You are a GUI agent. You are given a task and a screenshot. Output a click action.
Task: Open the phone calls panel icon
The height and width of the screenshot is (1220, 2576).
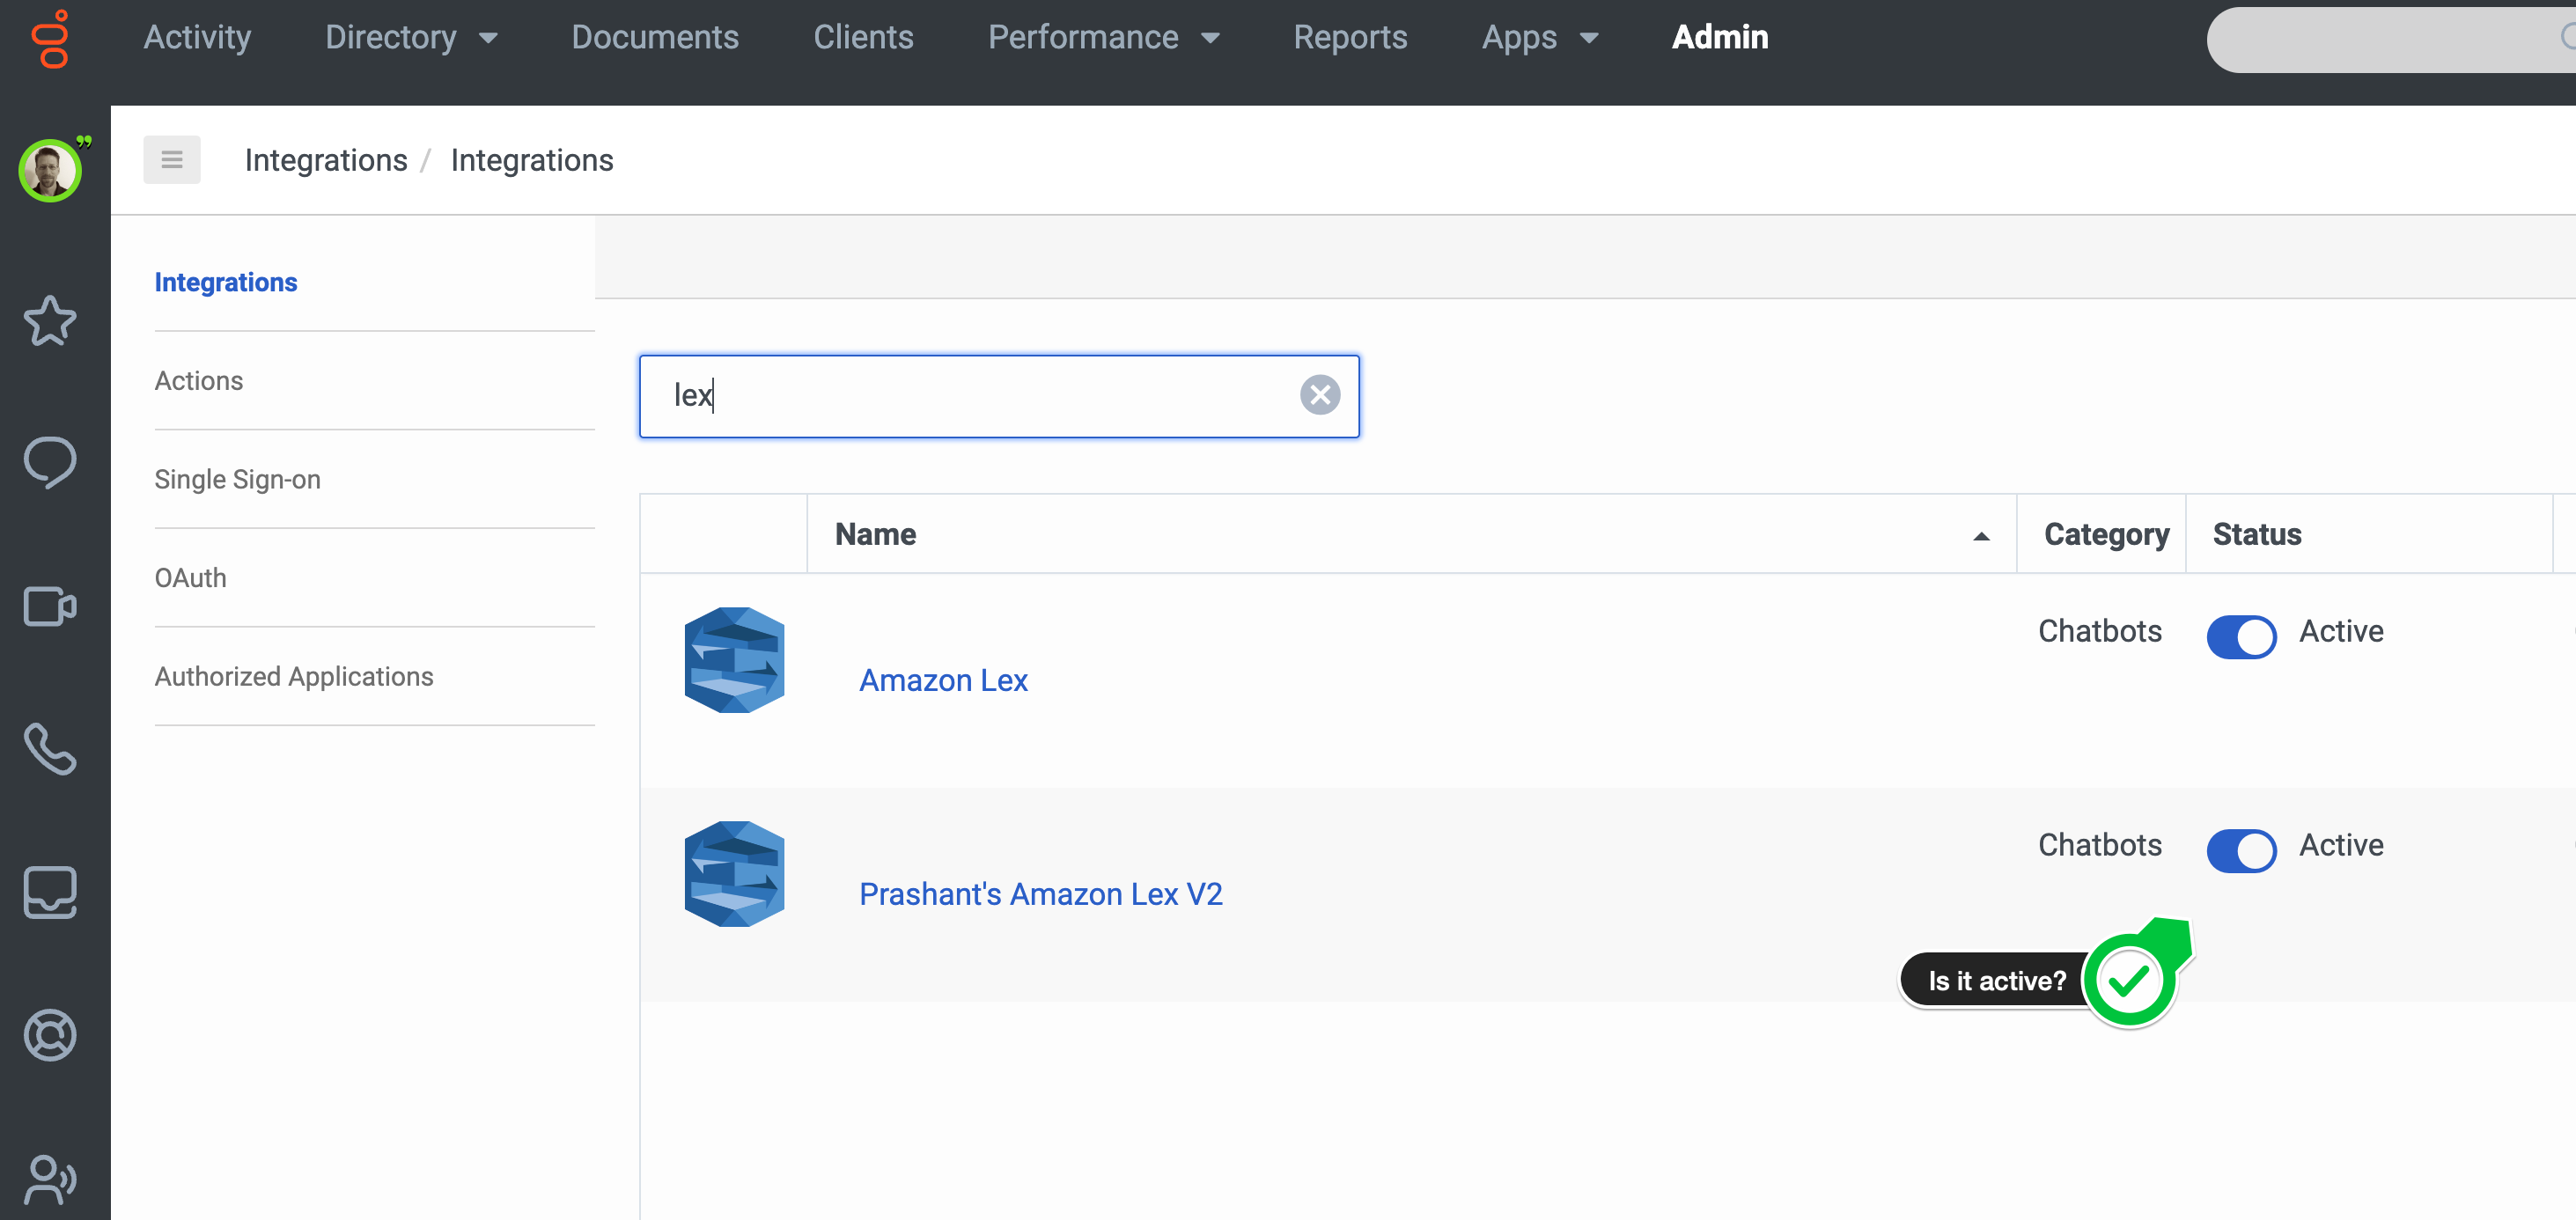click(49, 750)
